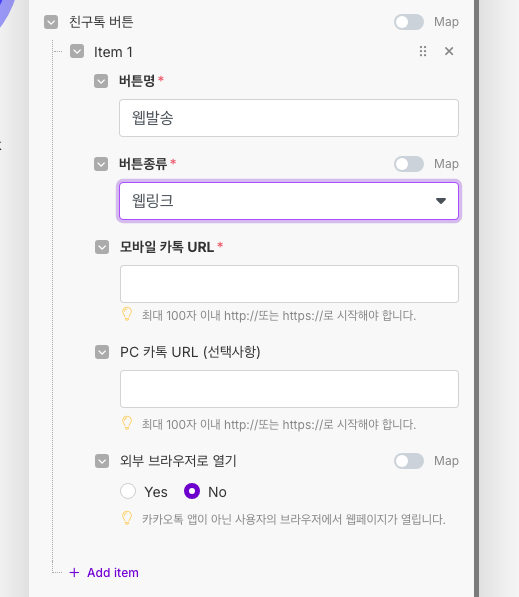
Task: Collapse the 버튼종류 field chevron
Action: pos(101,164)
